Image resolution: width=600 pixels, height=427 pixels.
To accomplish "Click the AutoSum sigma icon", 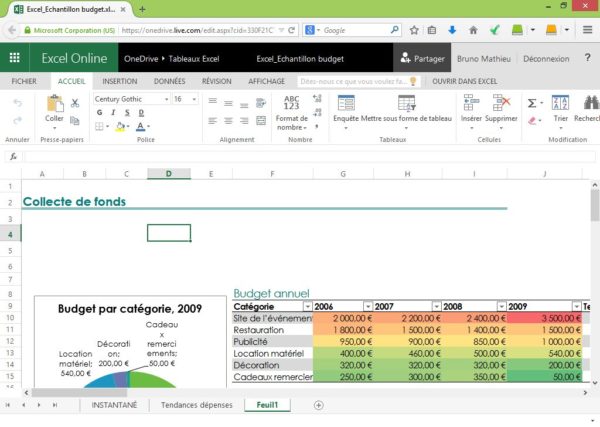I will pyautogui.click(x=532, y=103).
